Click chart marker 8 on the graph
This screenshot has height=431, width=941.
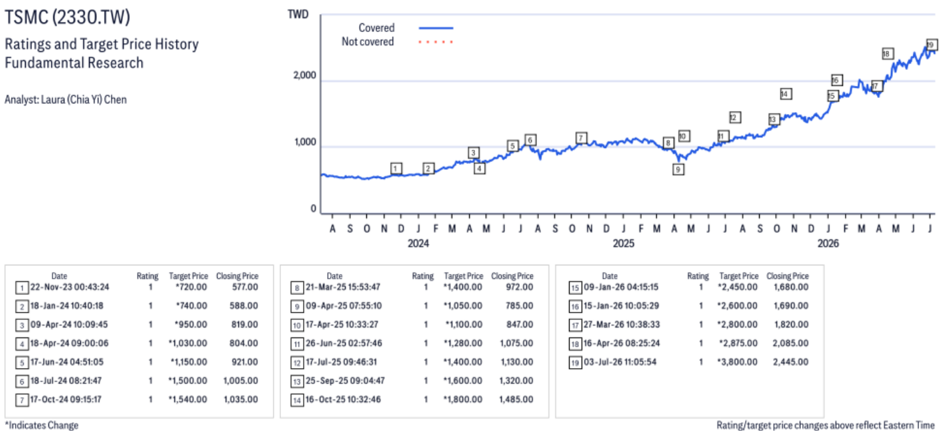[x=668, y=143]
